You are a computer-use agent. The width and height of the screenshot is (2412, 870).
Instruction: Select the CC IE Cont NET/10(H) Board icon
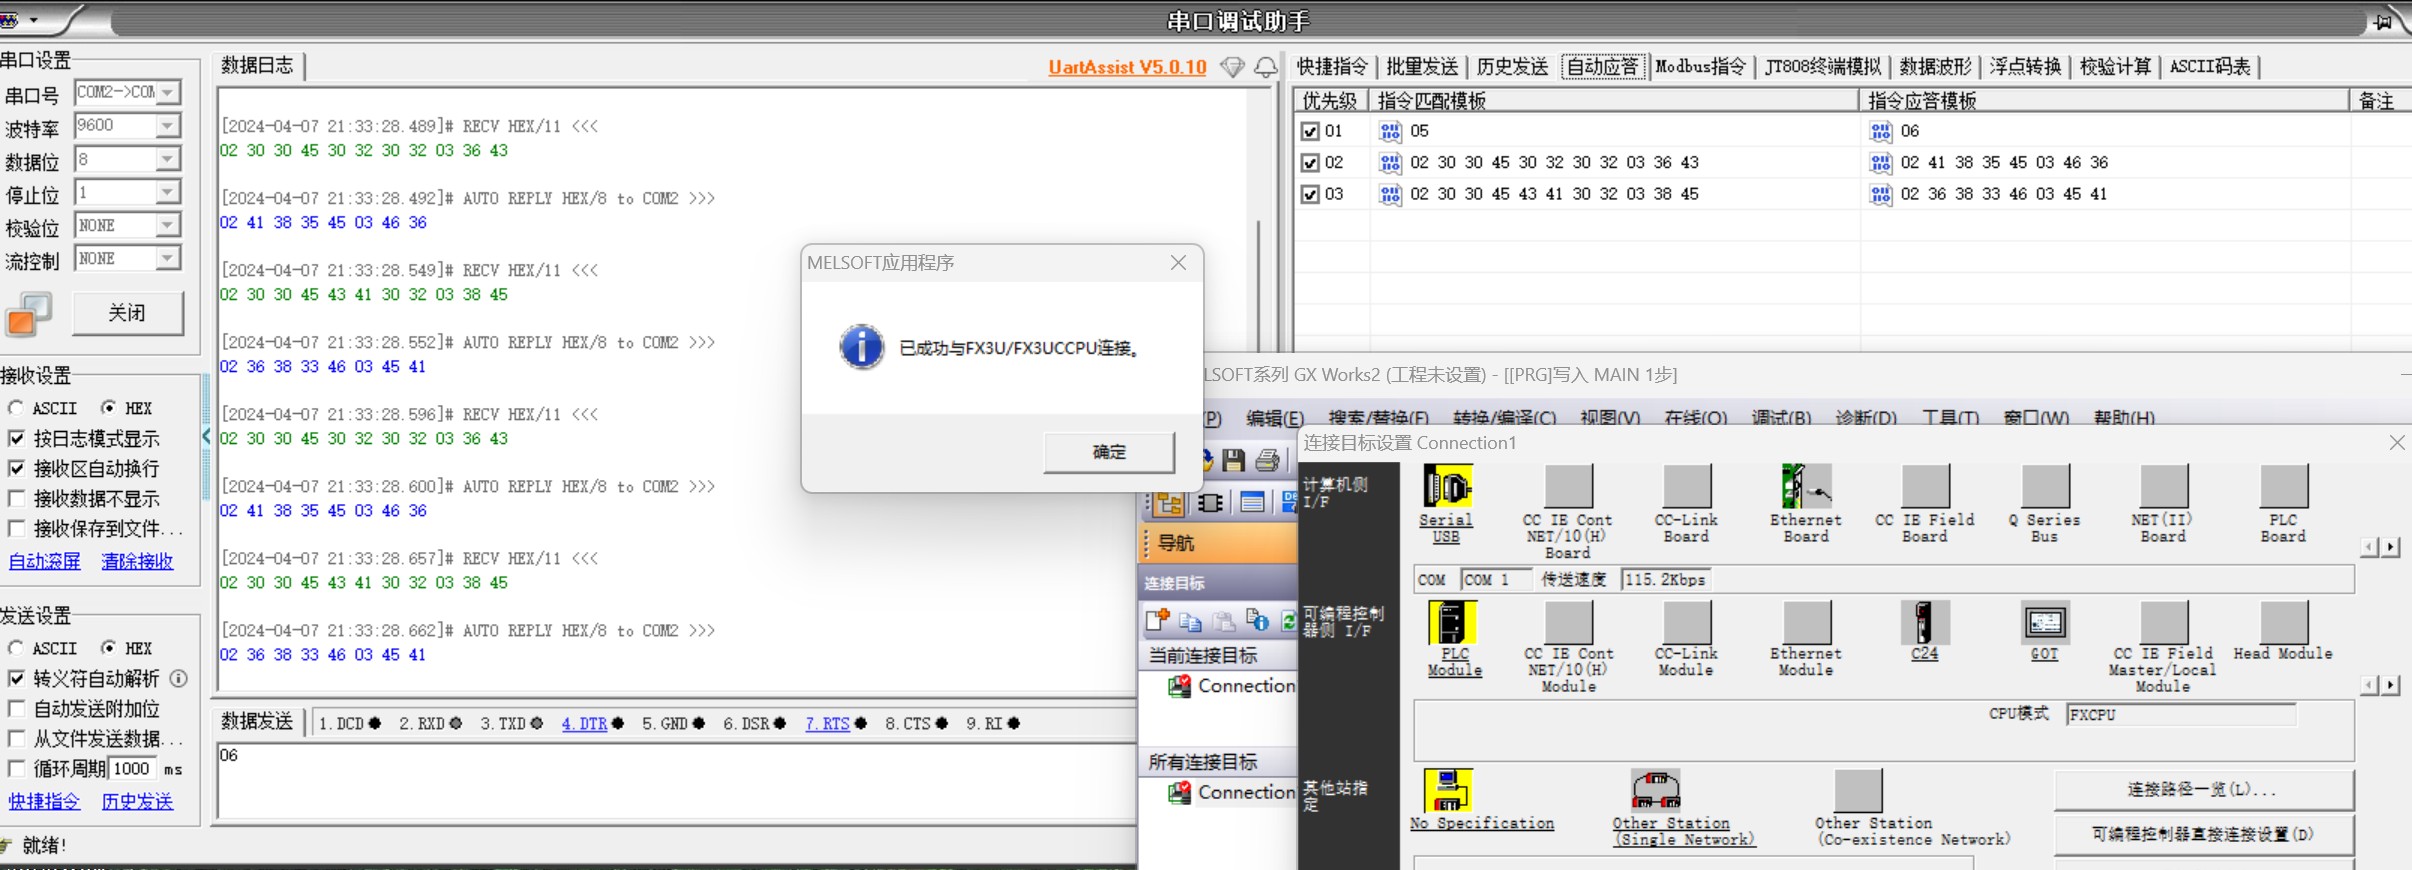1568,487
